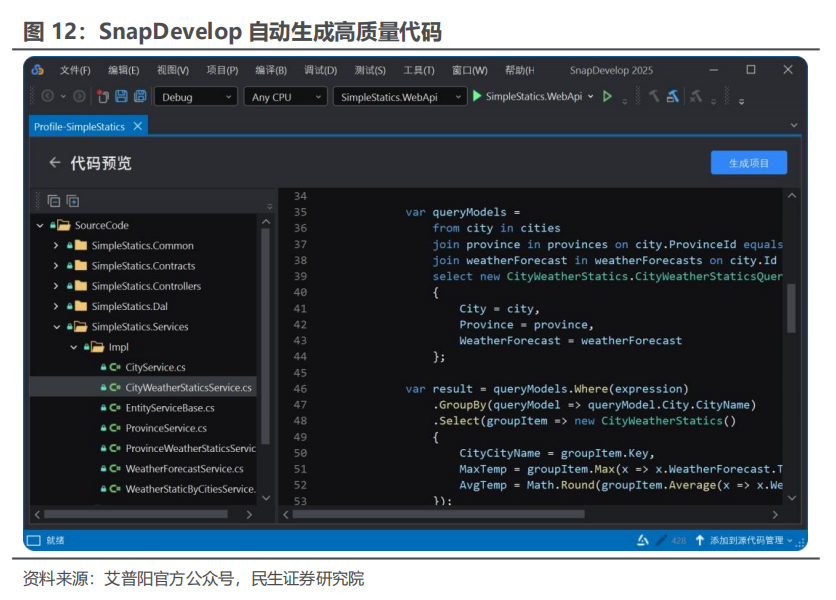
Task: Select the Profile-SimpleStatics tab
Action: pos(79,126)
